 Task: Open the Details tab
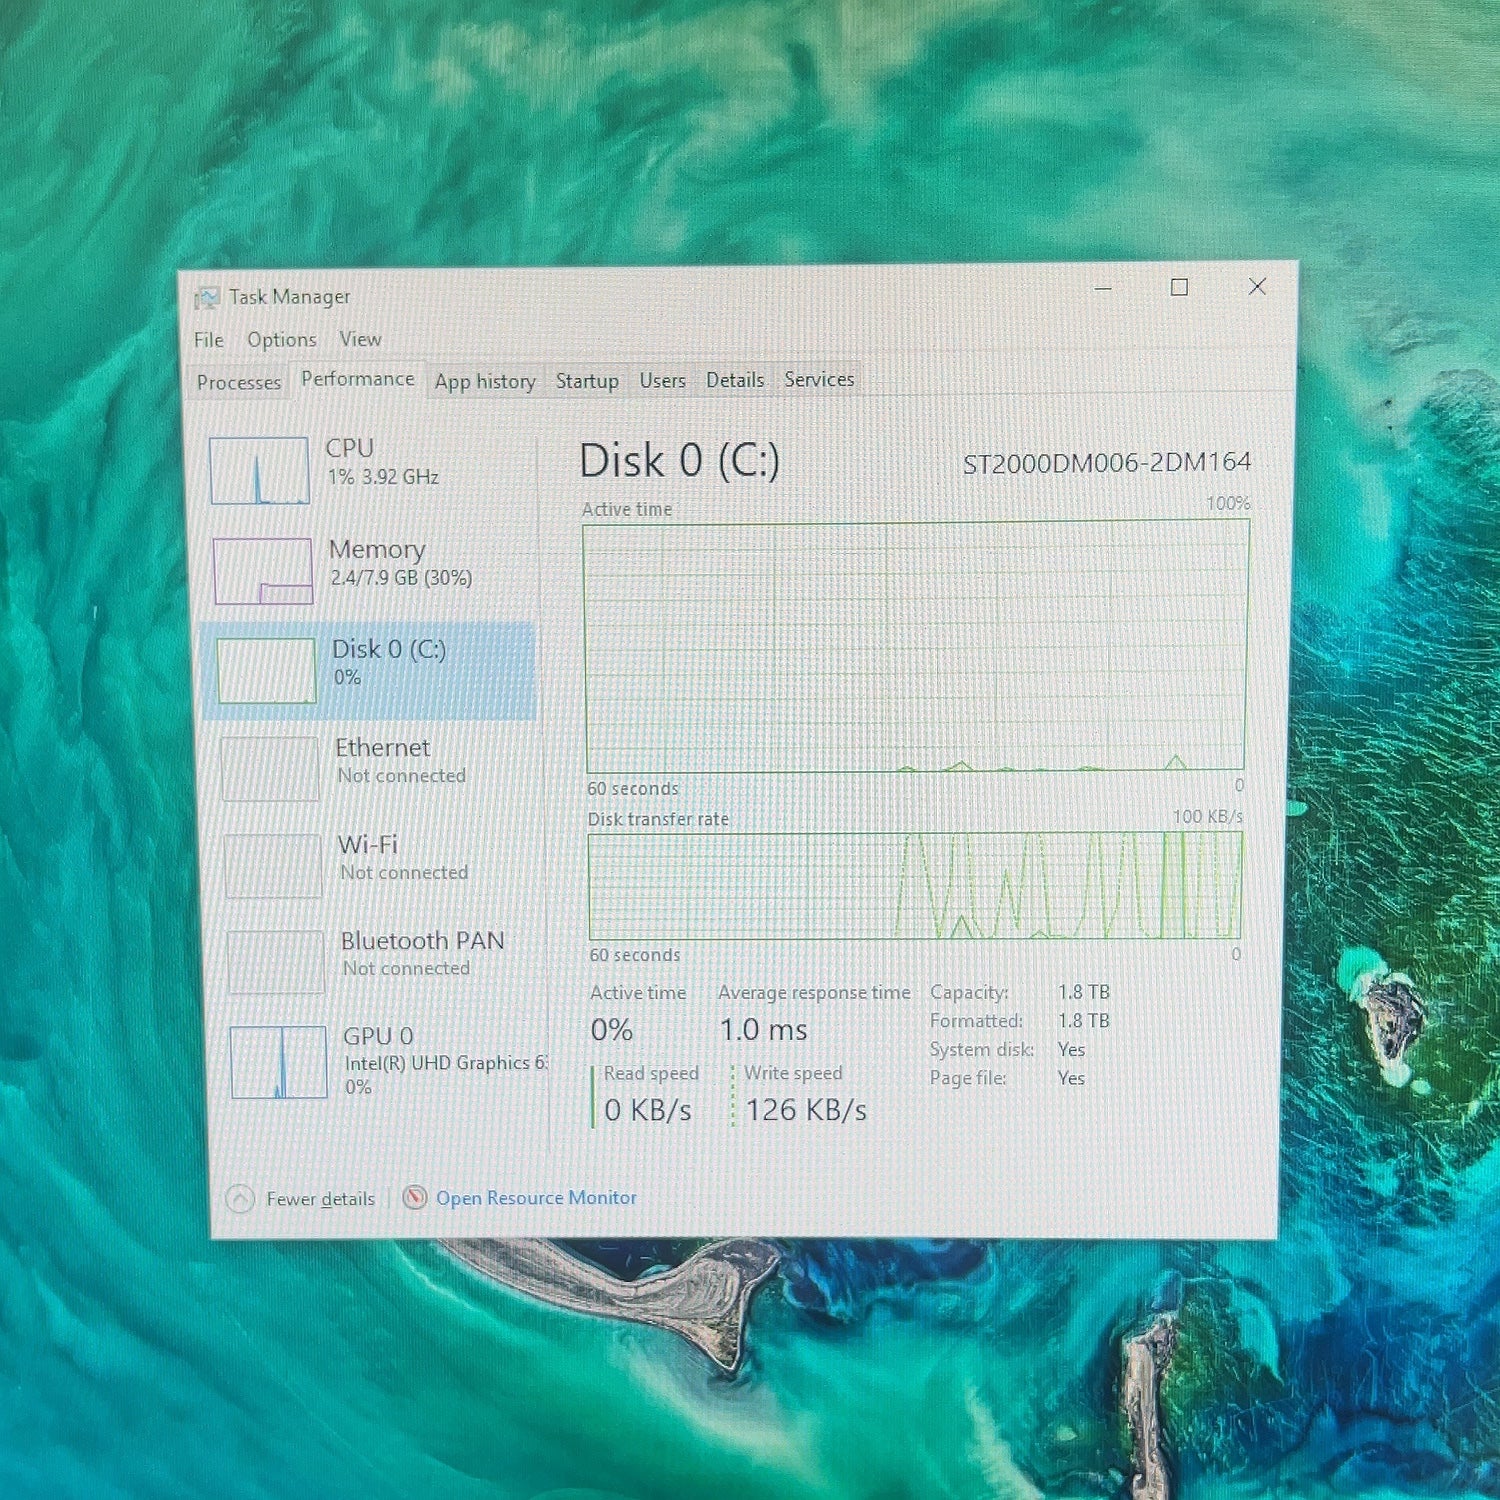coord(735,380)
